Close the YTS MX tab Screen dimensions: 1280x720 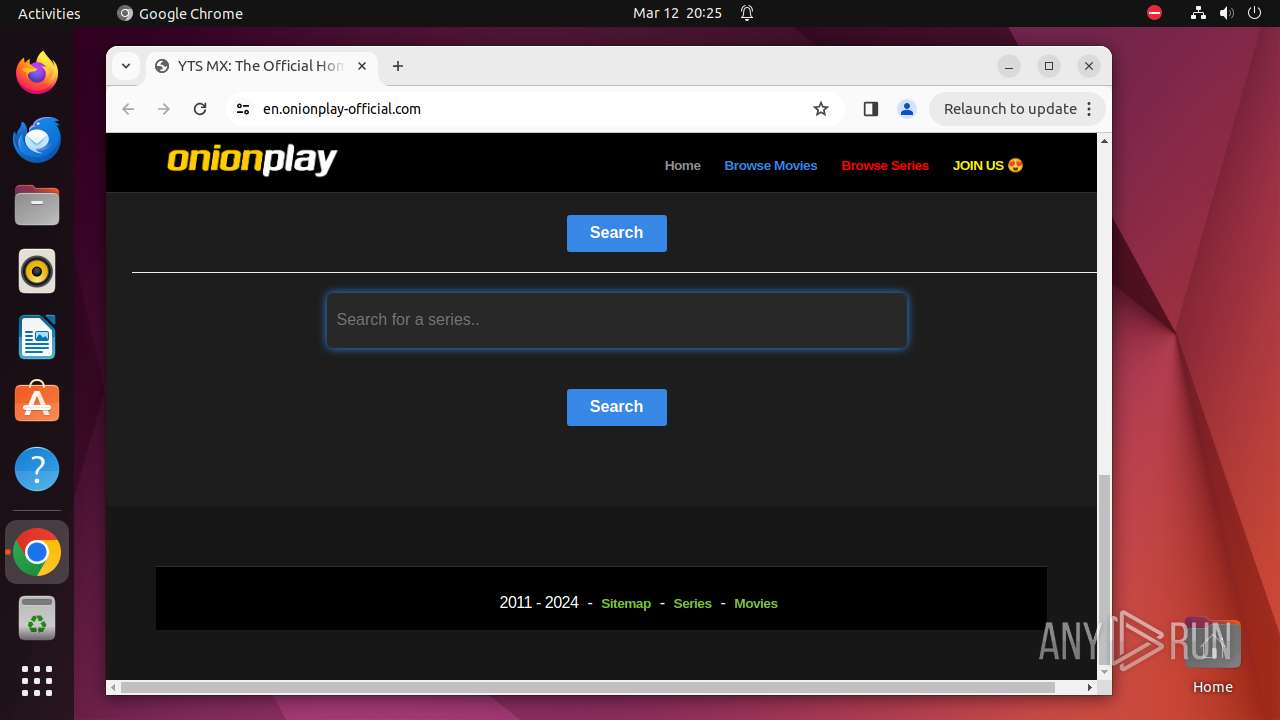[x=362, y=66]
